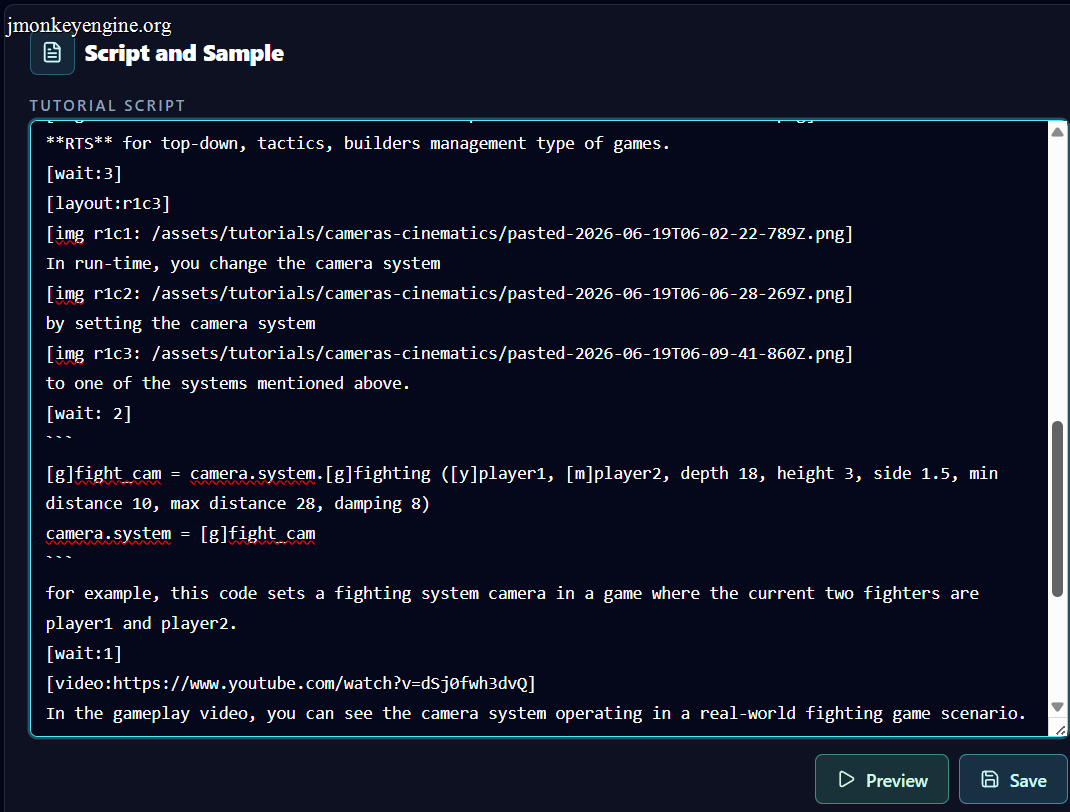Viewport: 1070px width, 812px height.
Task: Click the Script and Sample heading
Action: (x=184, y=53)
